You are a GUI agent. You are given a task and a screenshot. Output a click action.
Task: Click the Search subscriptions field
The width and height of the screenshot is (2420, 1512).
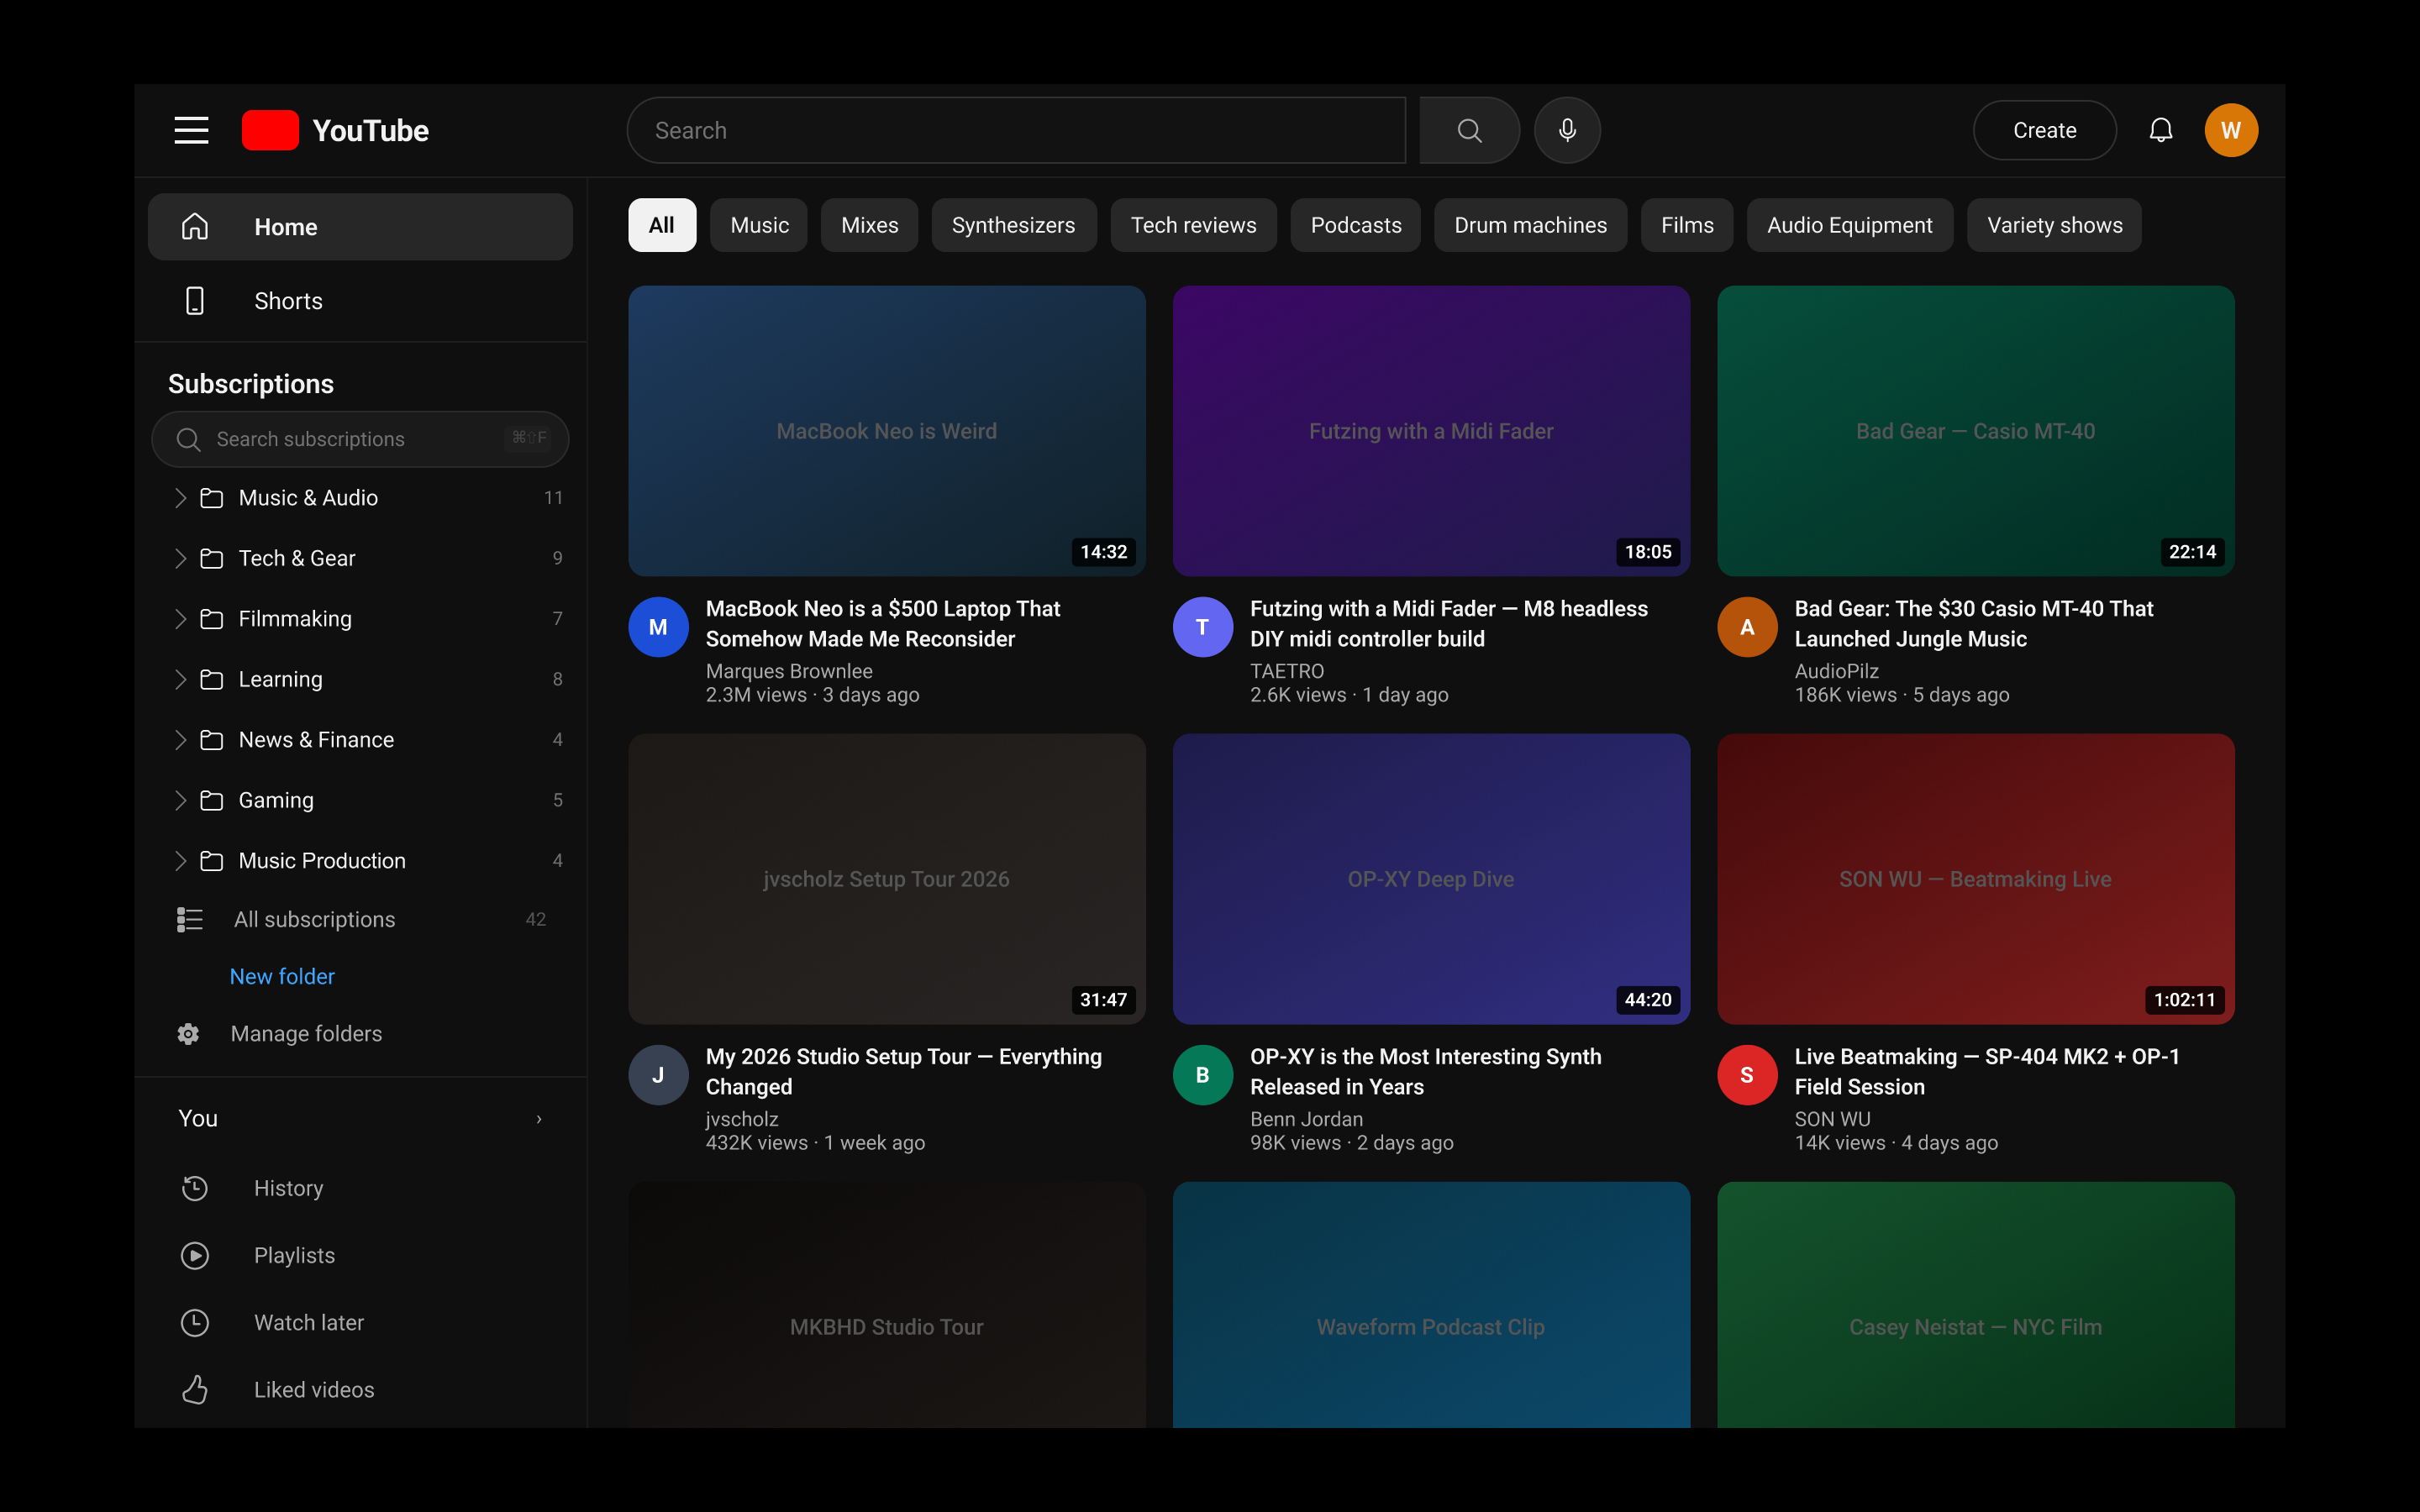coord(360,439)
